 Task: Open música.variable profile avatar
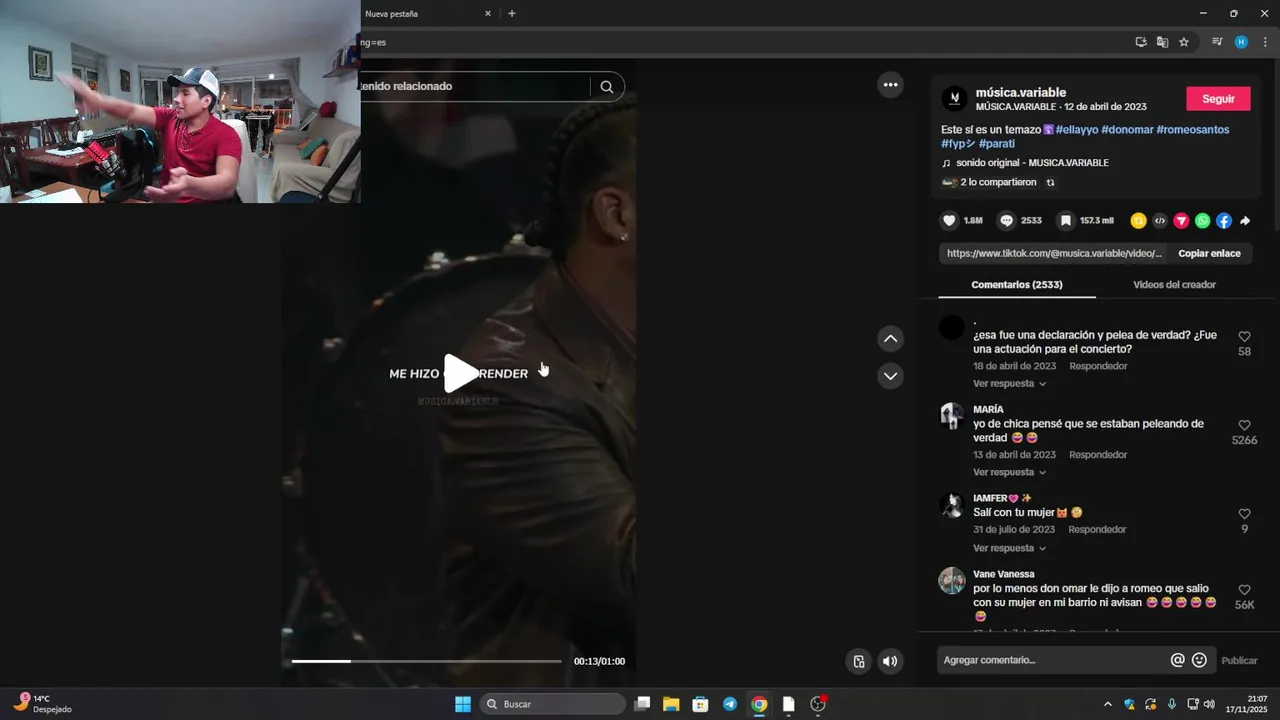tap(954, 98)
